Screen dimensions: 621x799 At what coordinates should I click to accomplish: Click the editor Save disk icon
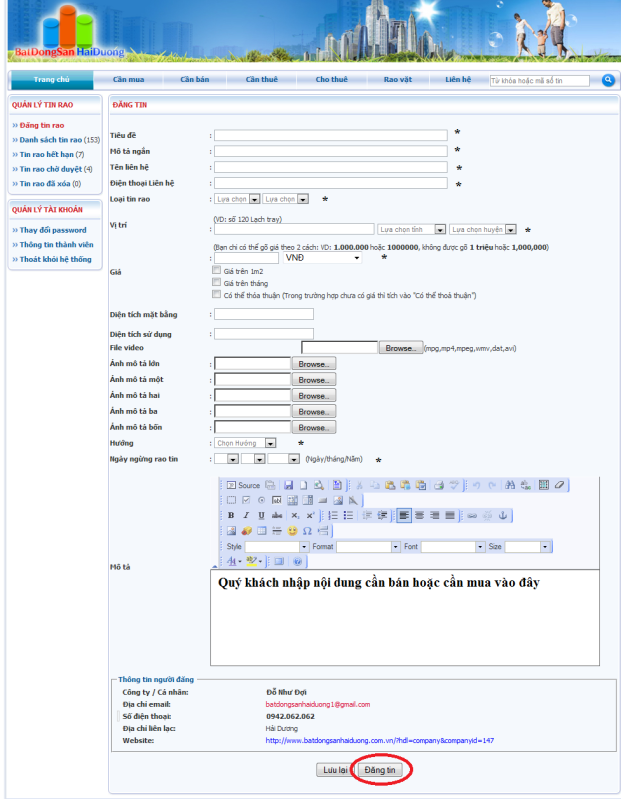288,485
